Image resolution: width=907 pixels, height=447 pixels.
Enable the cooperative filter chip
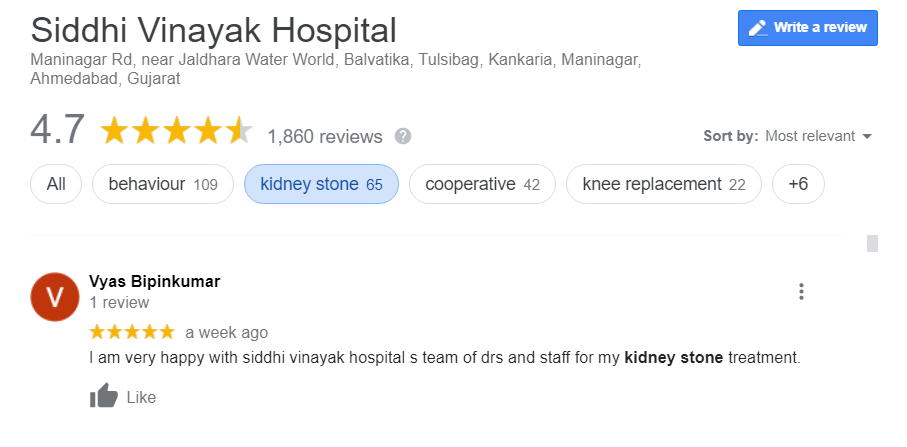482,184
